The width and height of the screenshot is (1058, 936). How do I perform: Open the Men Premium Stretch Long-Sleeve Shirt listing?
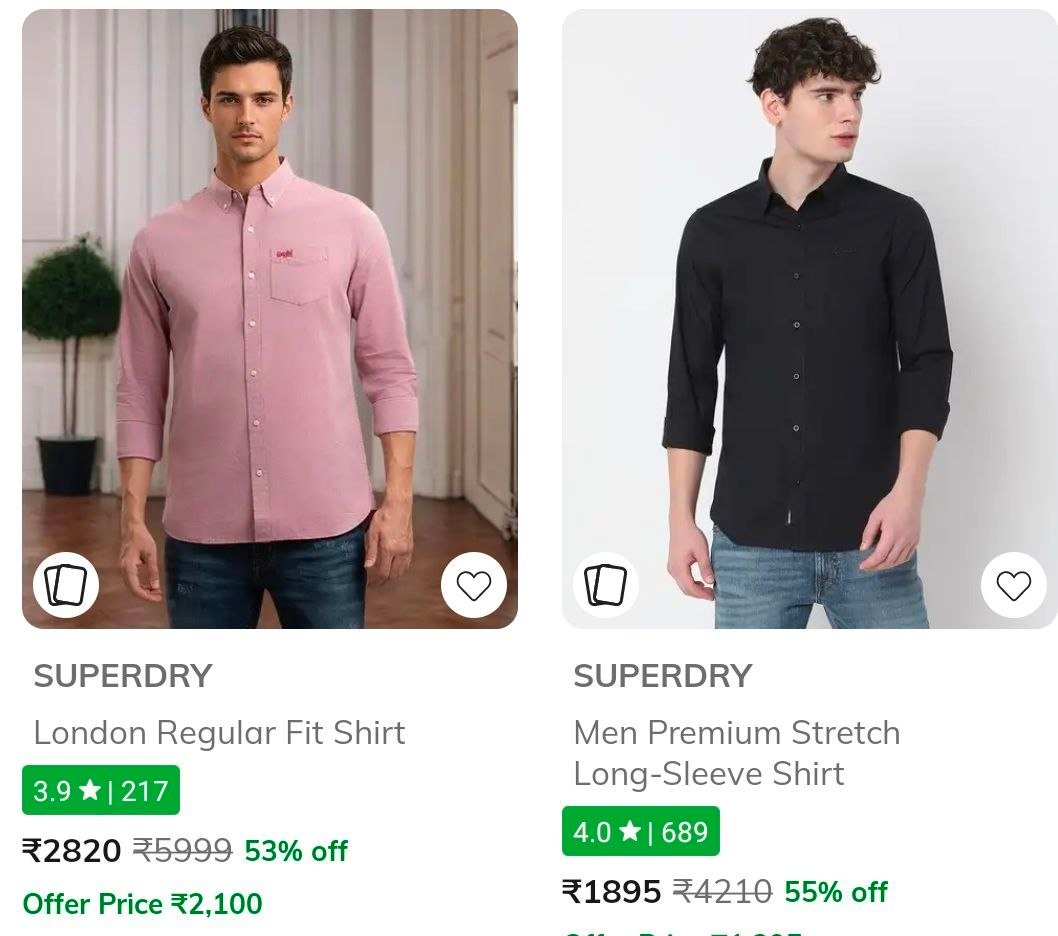[737, 752]
